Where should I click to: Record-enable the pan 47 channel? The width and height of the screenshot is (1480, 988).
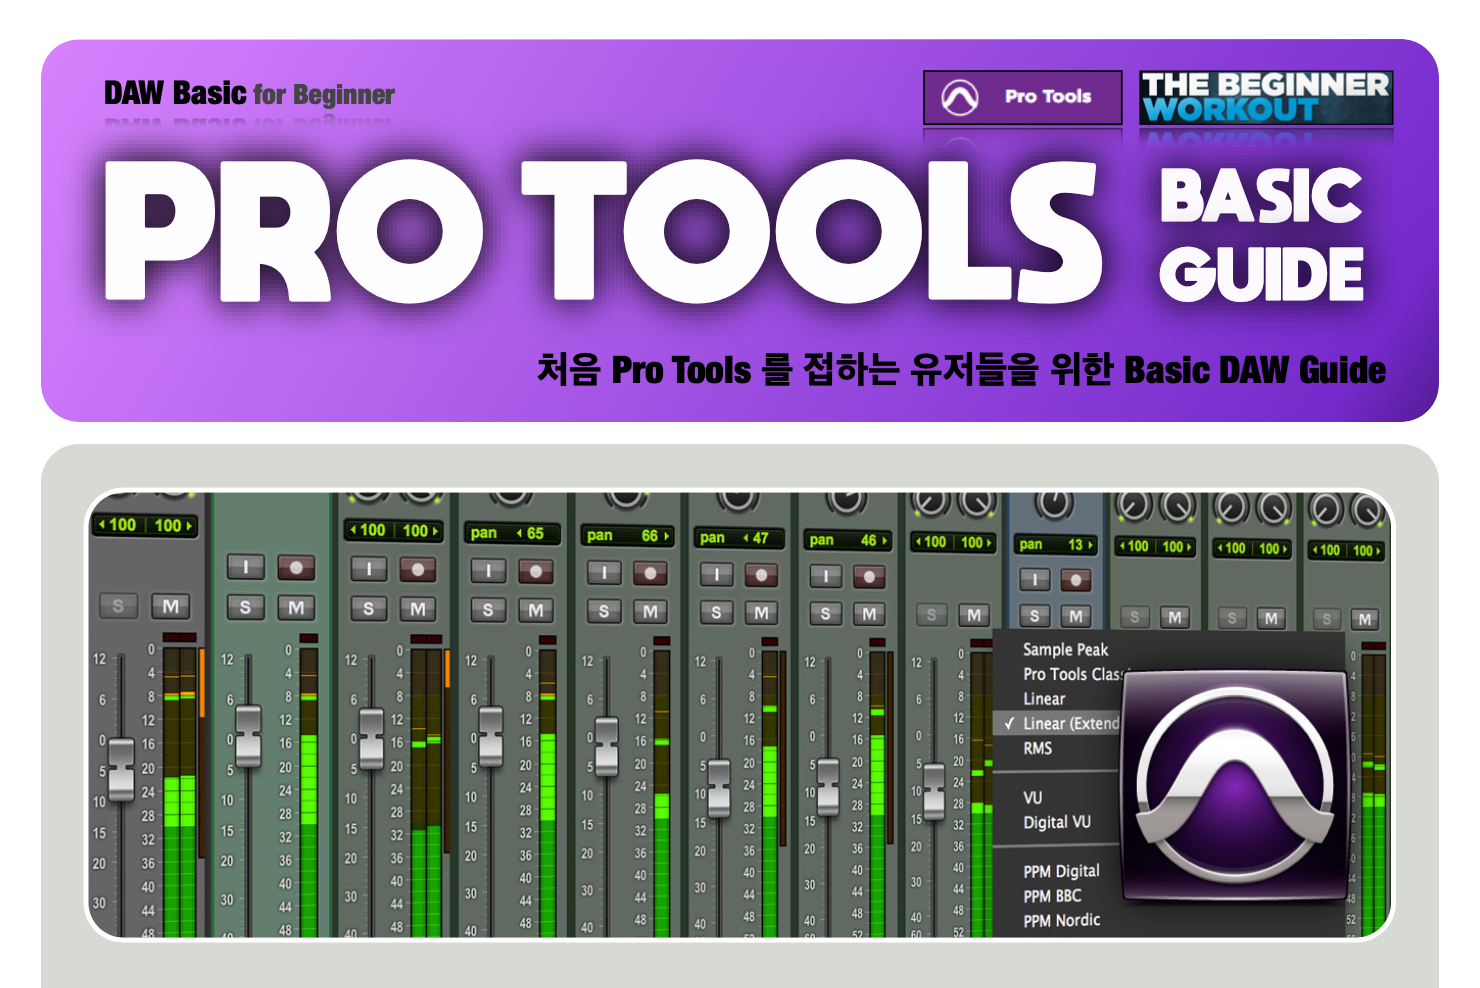(762, 575)
